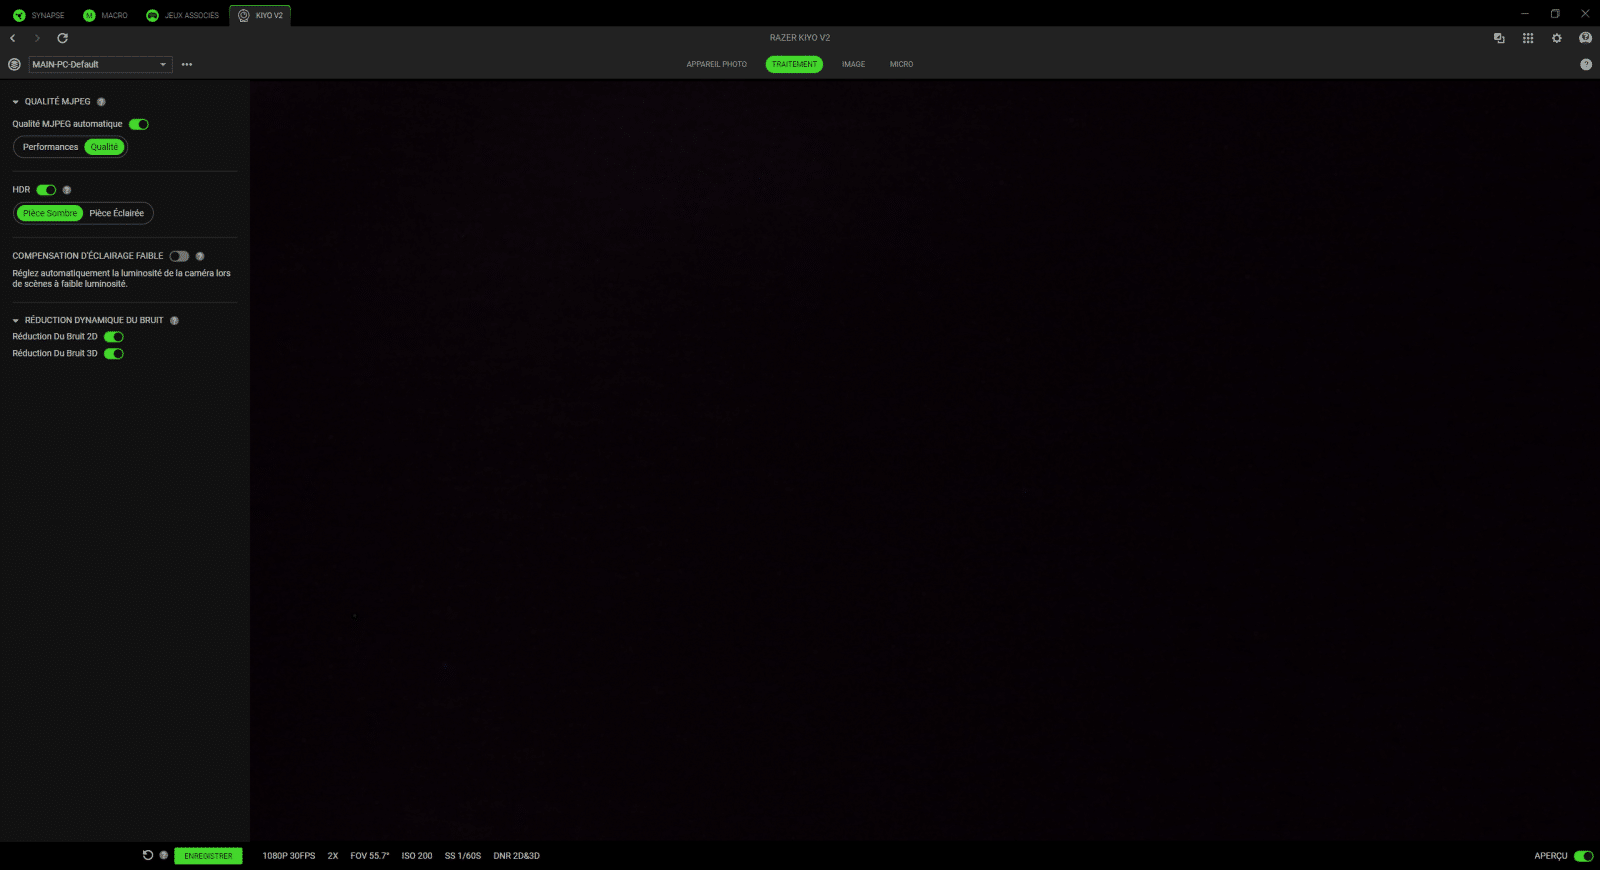Click the reset icon beside Enregistrer
This screenshot has width=1600, height=870.
click(148, 855)
